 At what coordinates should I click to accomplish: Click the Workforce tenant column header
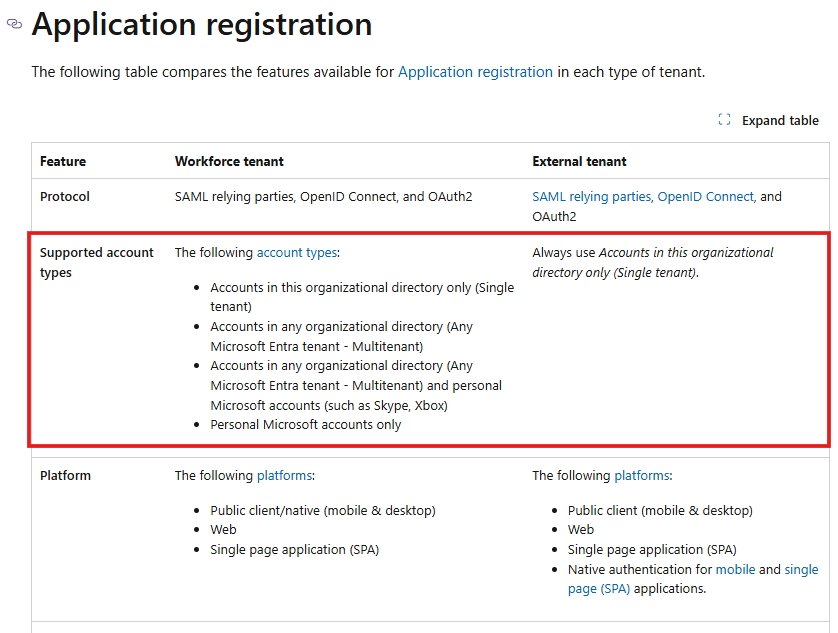tap(229, 161)
